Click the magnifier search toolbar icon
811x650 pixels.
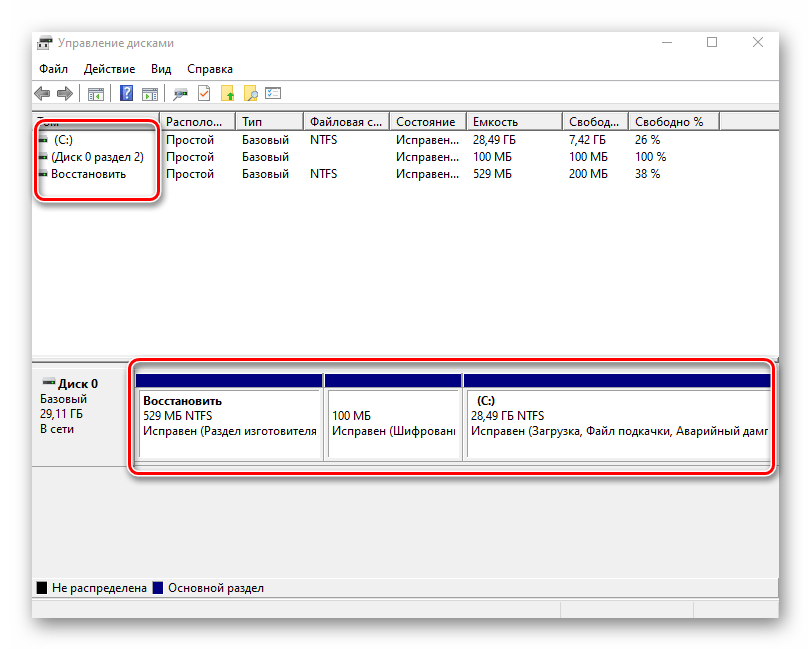[x=250, y=94]
